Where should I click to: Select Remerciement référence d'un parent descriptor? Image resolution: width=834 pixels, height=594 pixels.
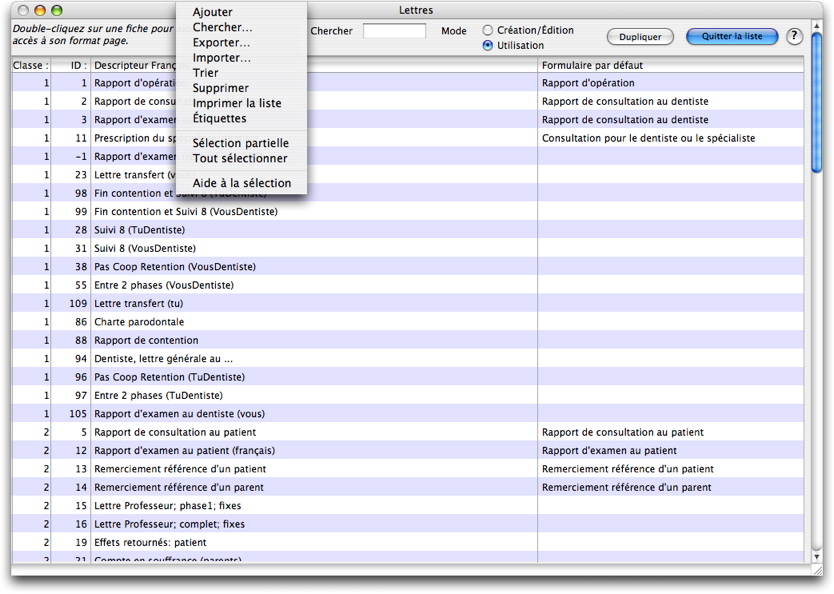click(x=179, y=488)
